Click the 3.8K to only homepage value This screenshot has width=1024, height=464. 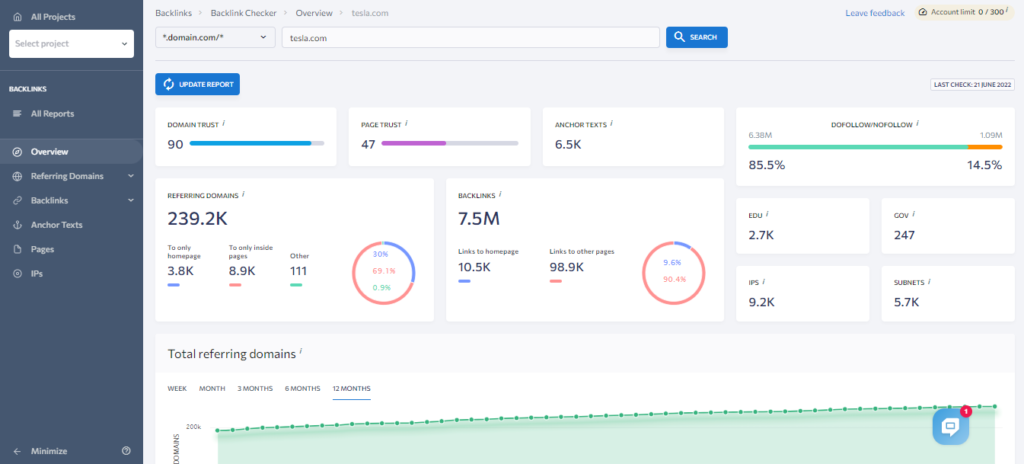point(181,271)
